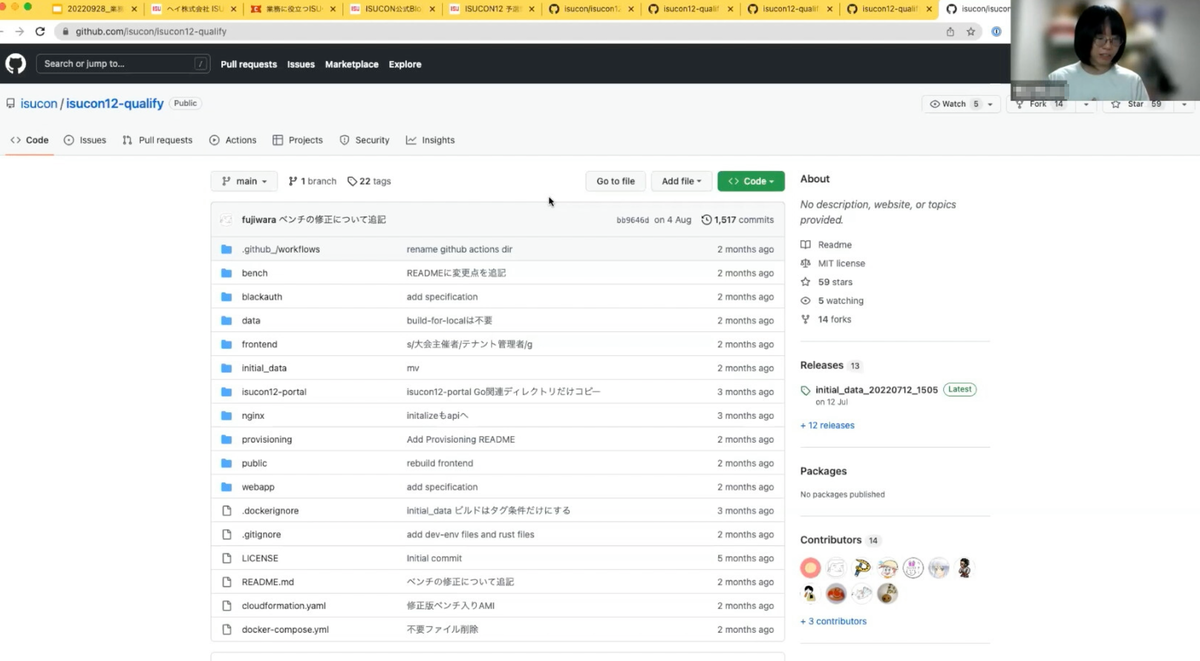This screenshot has width=1200, height=661.
Task: Switch to the Pull requests repository tab
Action: click(157, 140)
